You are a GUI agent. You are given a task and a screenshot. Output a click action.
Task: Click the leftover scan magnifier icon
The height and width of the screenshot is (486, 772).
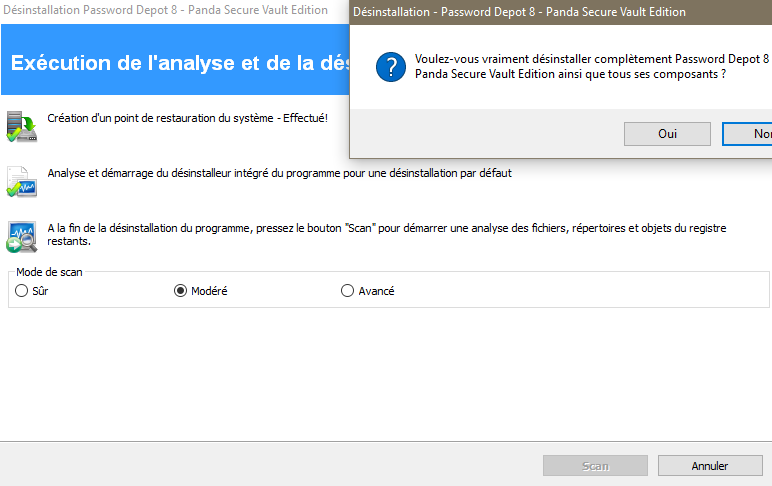(x=22, y=237)
